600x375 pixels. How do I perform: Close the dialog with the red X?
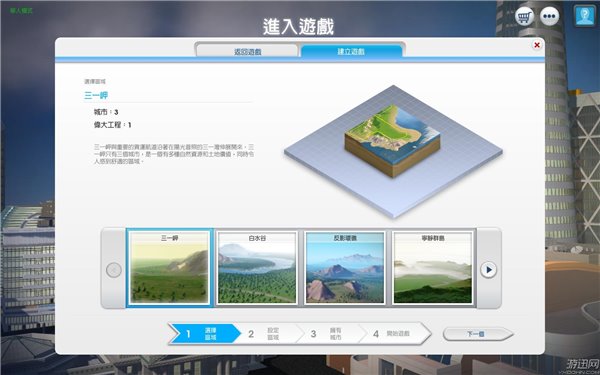(x=537, y=45)
